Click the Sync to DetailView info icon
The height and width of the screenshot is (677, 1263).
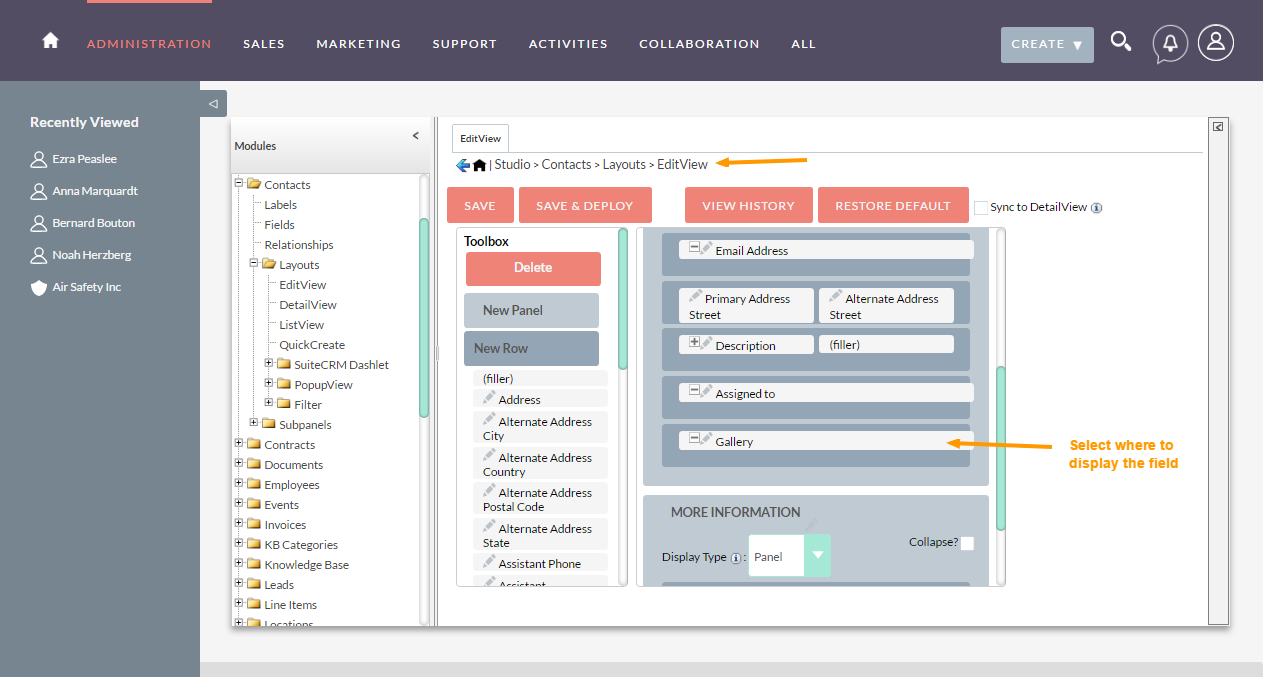pos(1096,208)
